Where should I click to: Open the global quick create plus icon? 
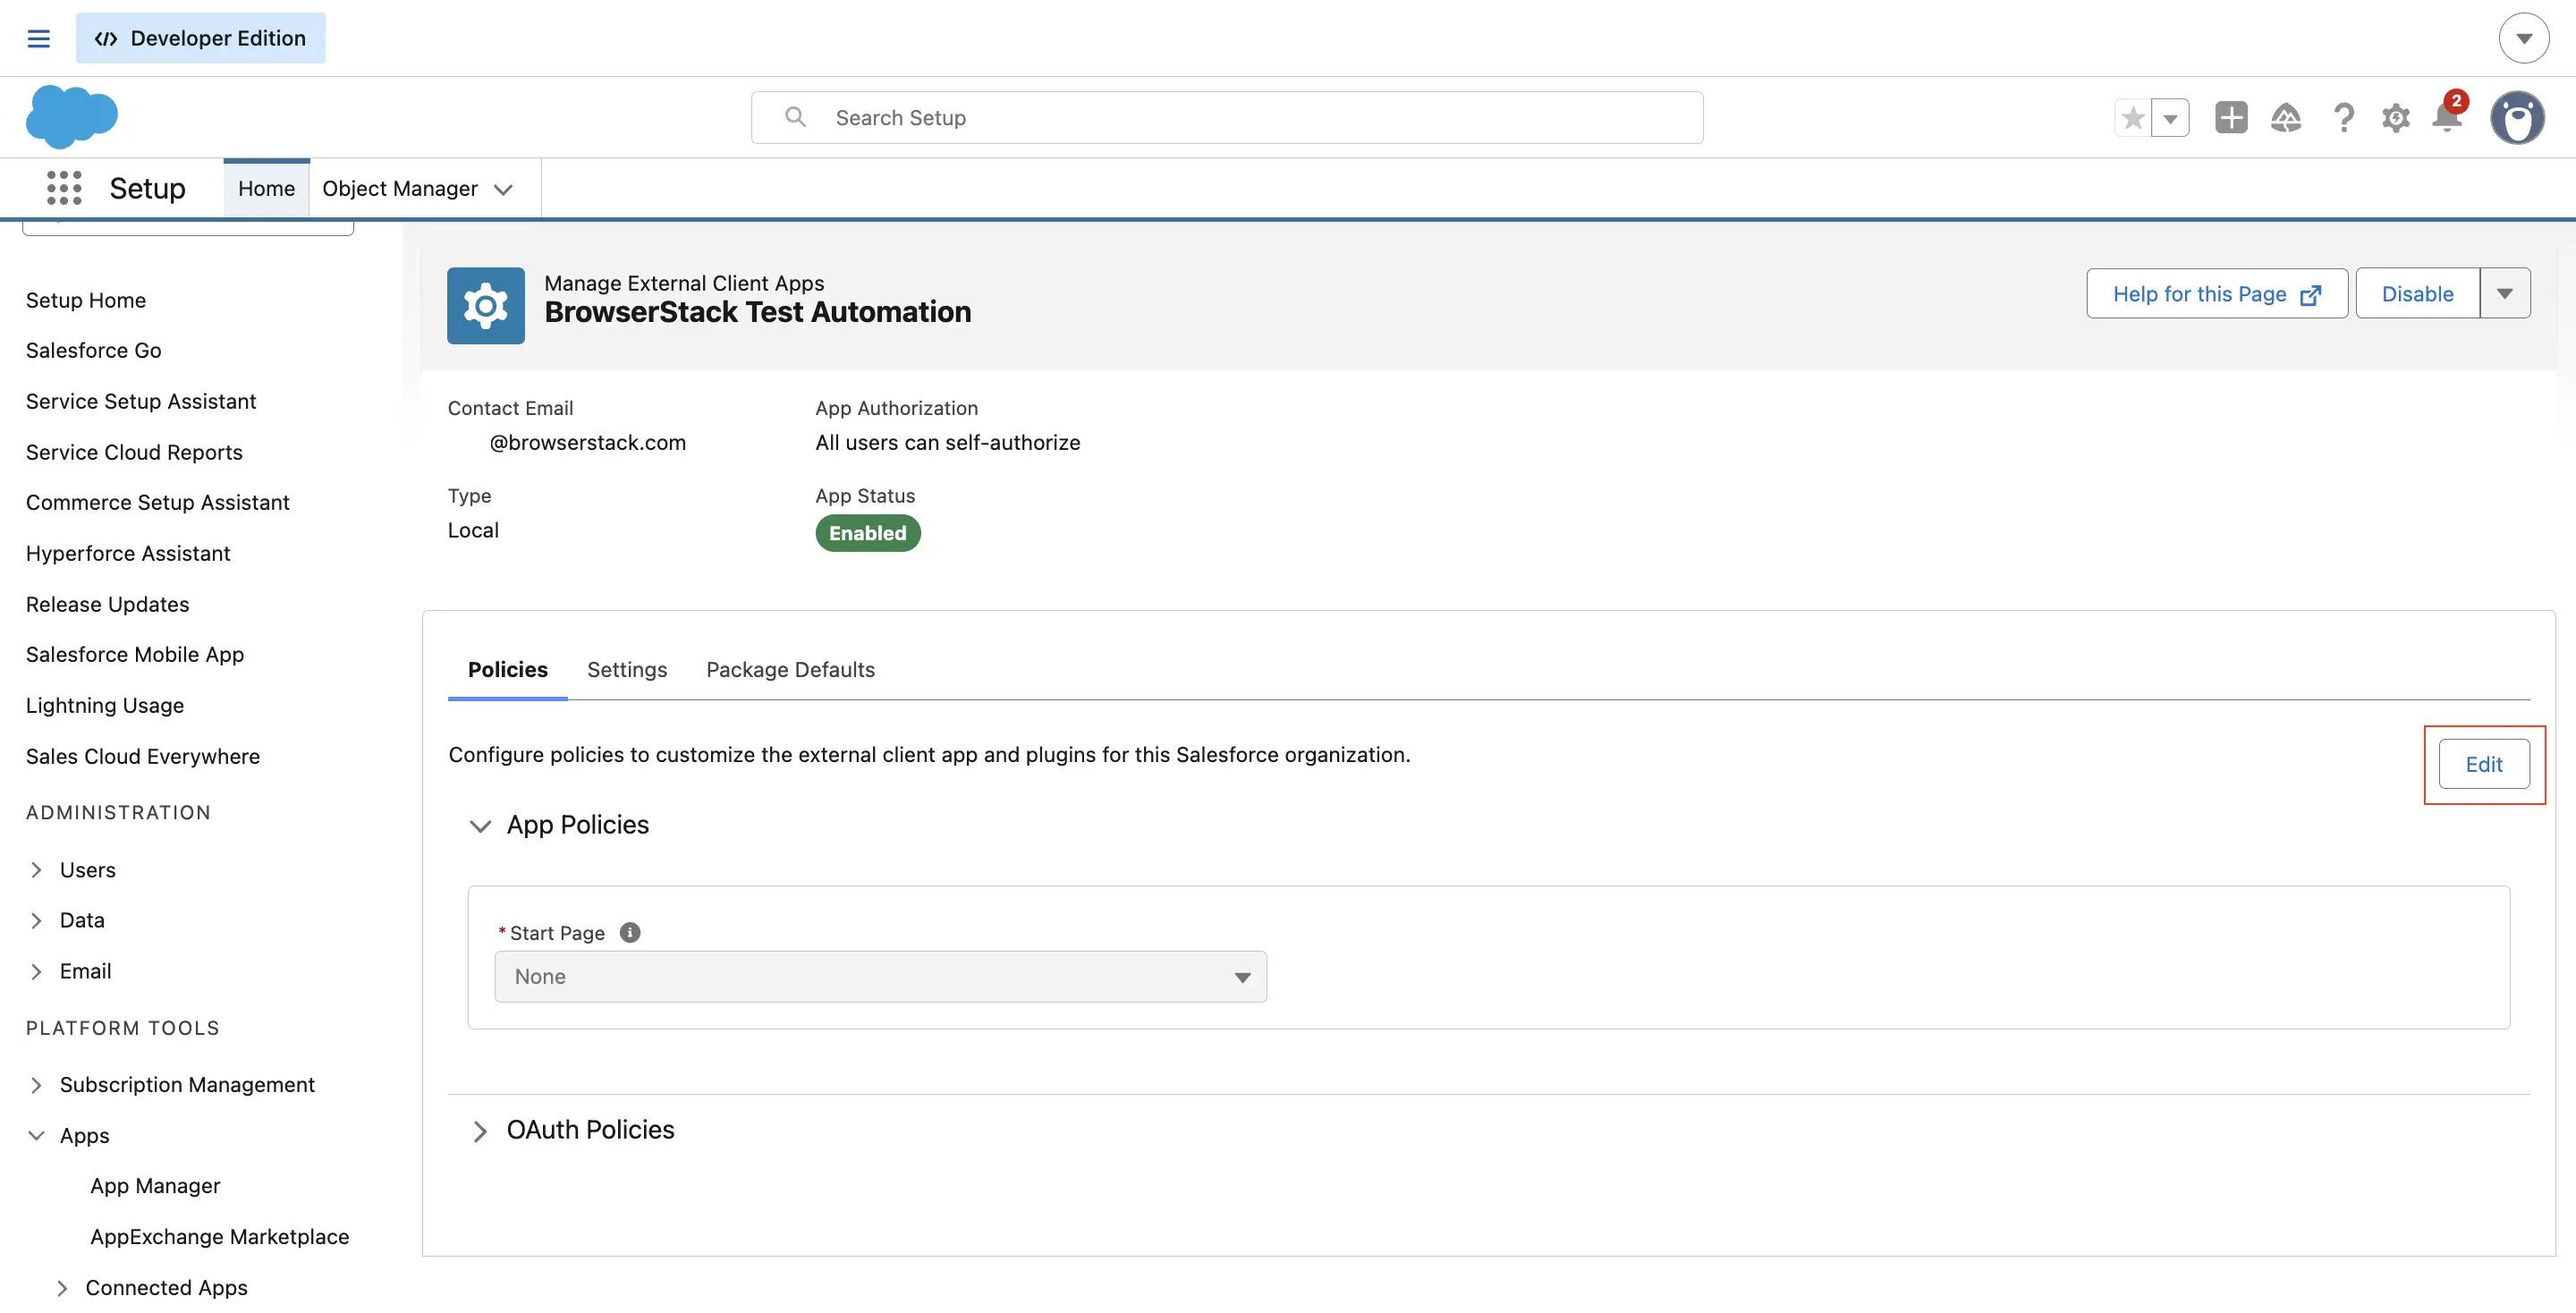pyautogui.click(x=2231, y=117)
